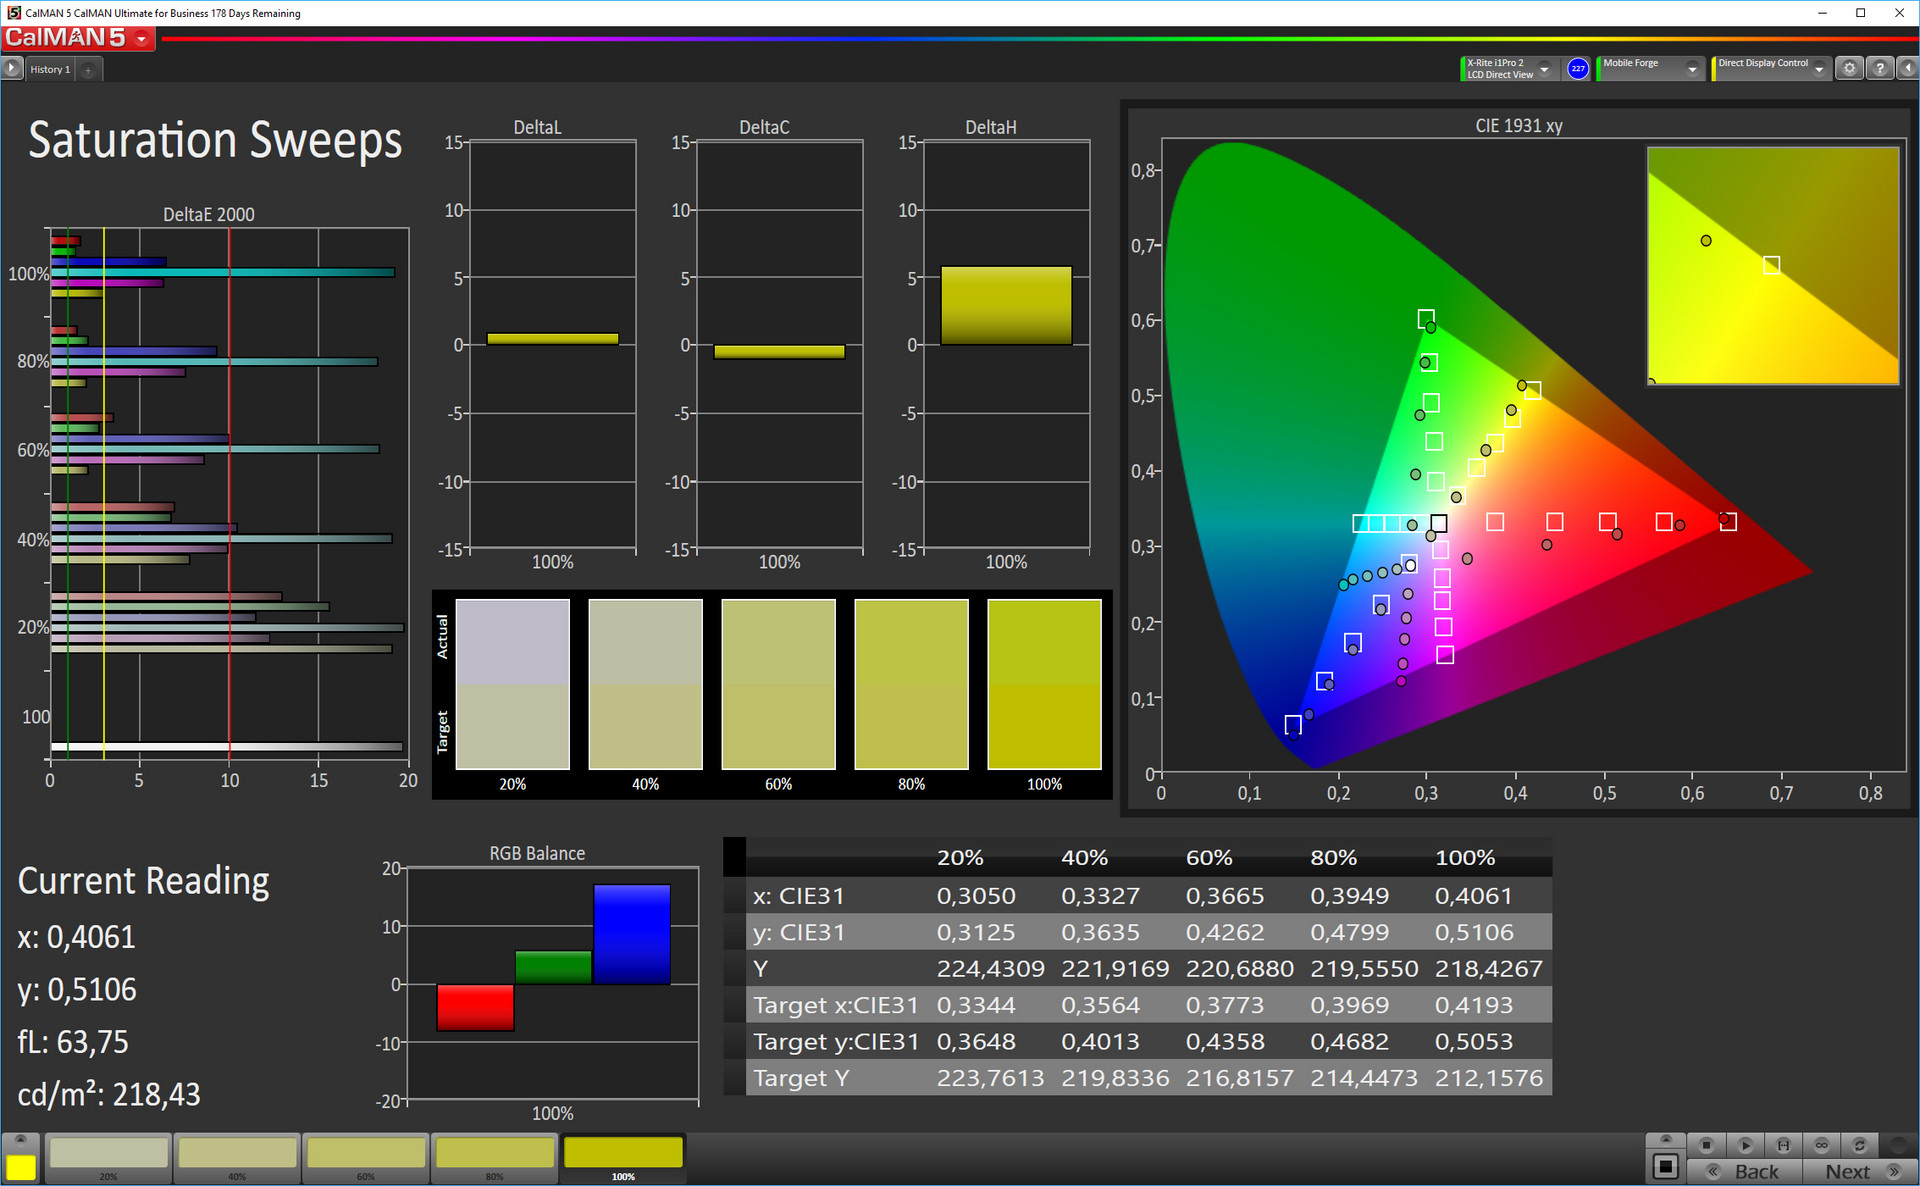
Task: Open settings gear icon
Action: tap(1849, 68)
